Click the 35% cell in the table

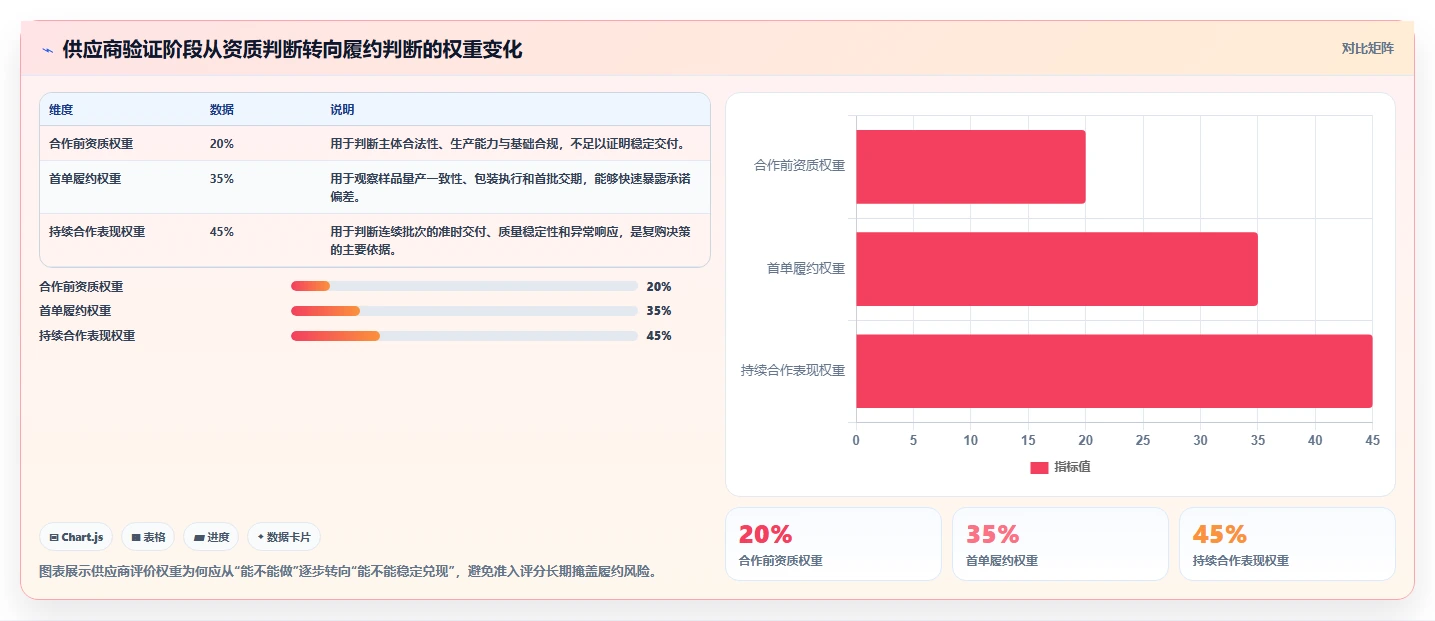222,179
